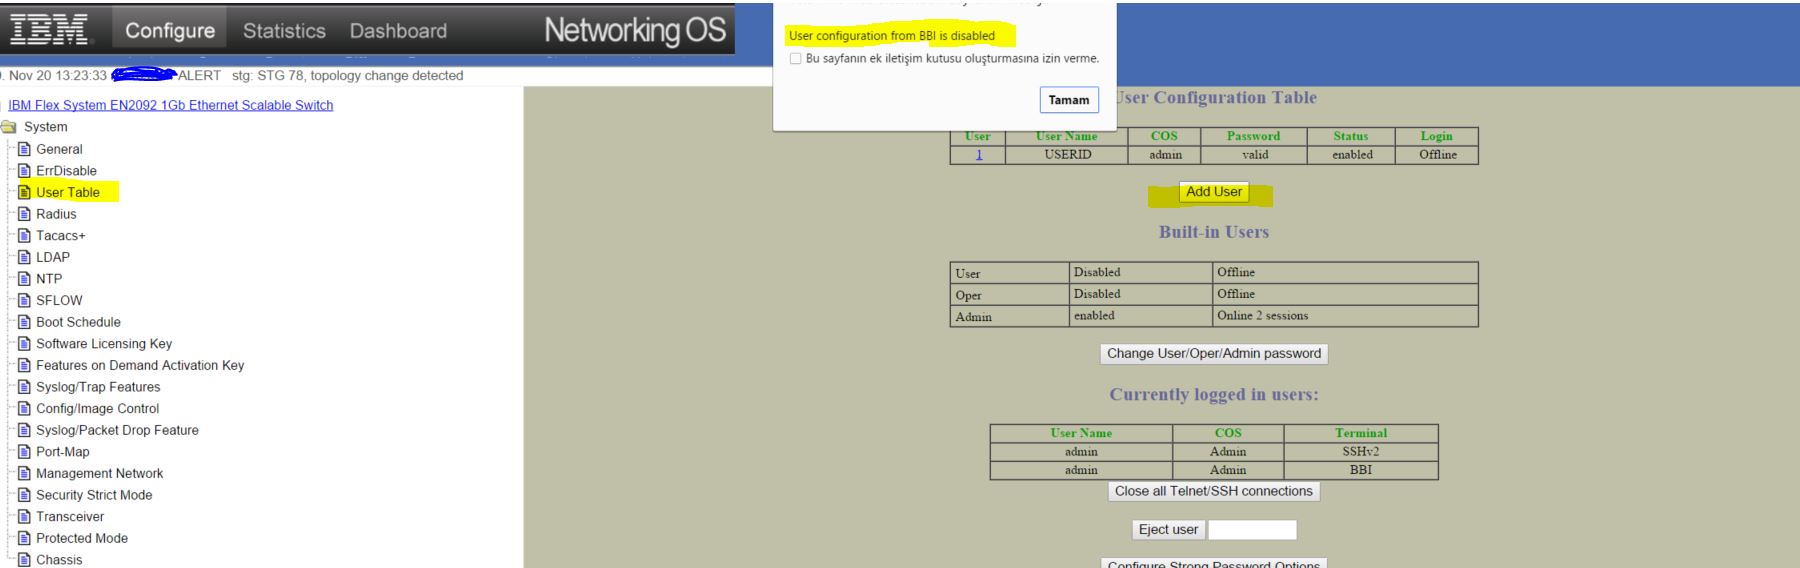Screen dimensions: 1800x568
Task: Open Port-Map in the tree
Action: (x=63, y=452)
